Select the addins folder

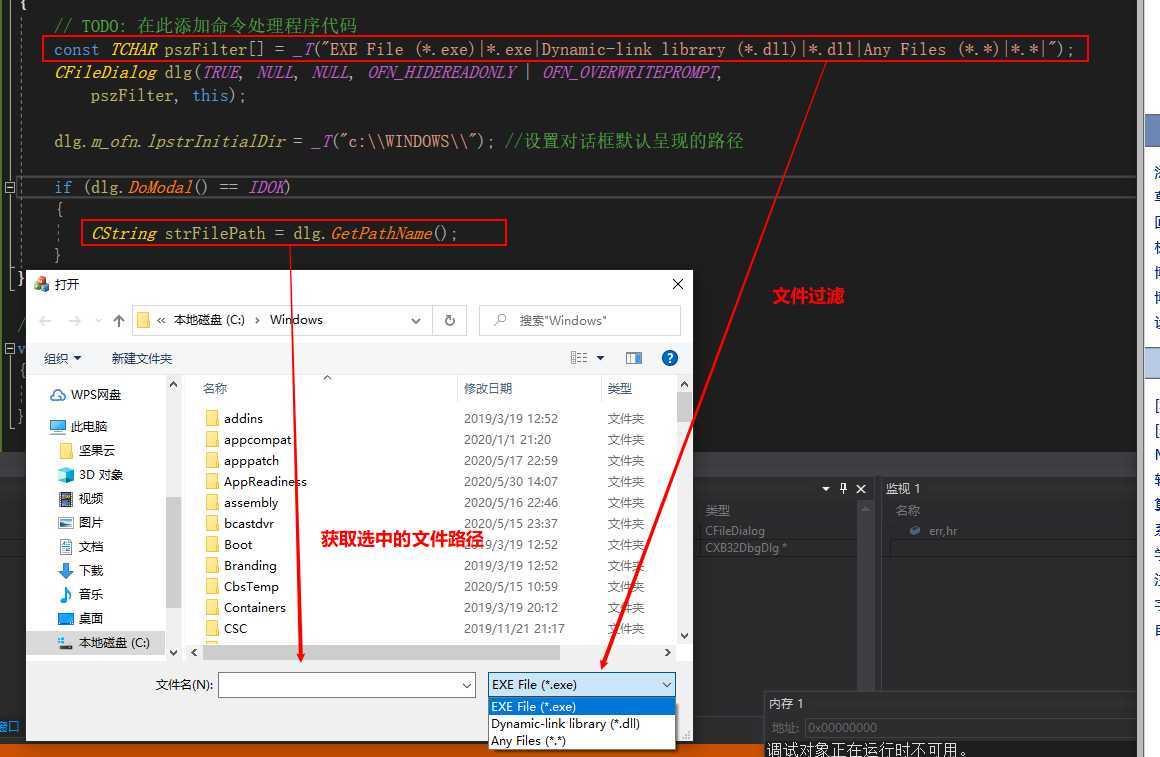(x=234, y=418)
